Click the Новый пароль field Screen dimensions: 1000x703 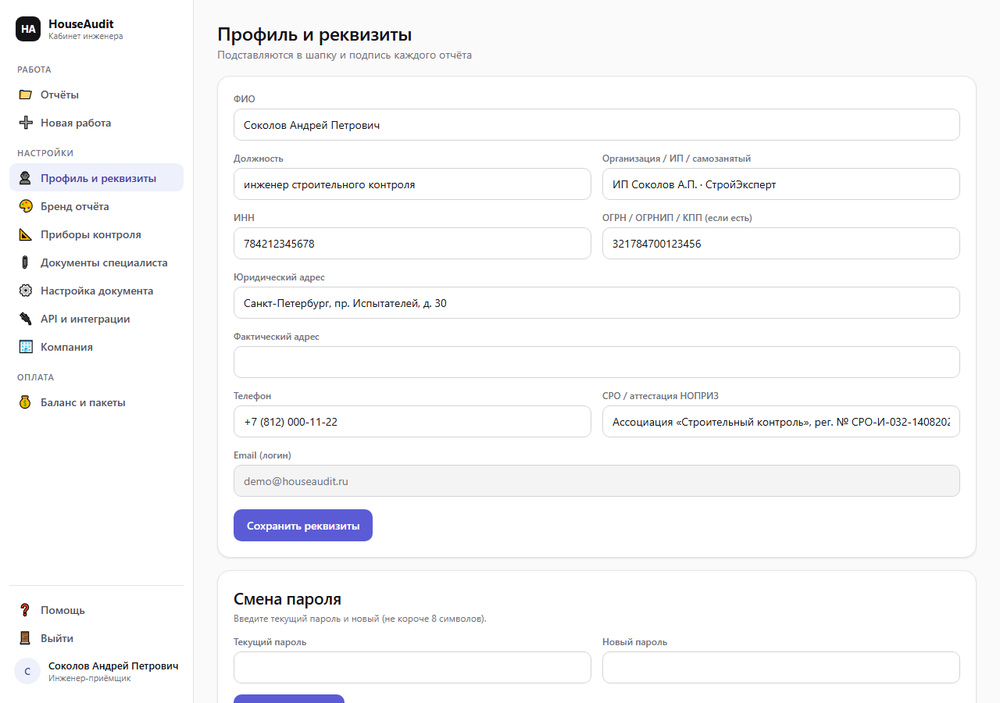click(x=781, y=667)
